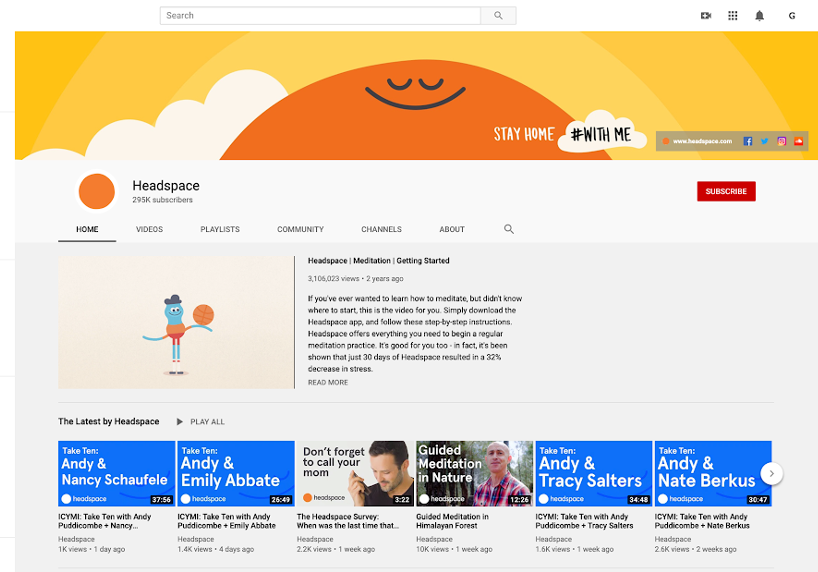Open title Take Ten + Tracy Salters

pos(584,521)
